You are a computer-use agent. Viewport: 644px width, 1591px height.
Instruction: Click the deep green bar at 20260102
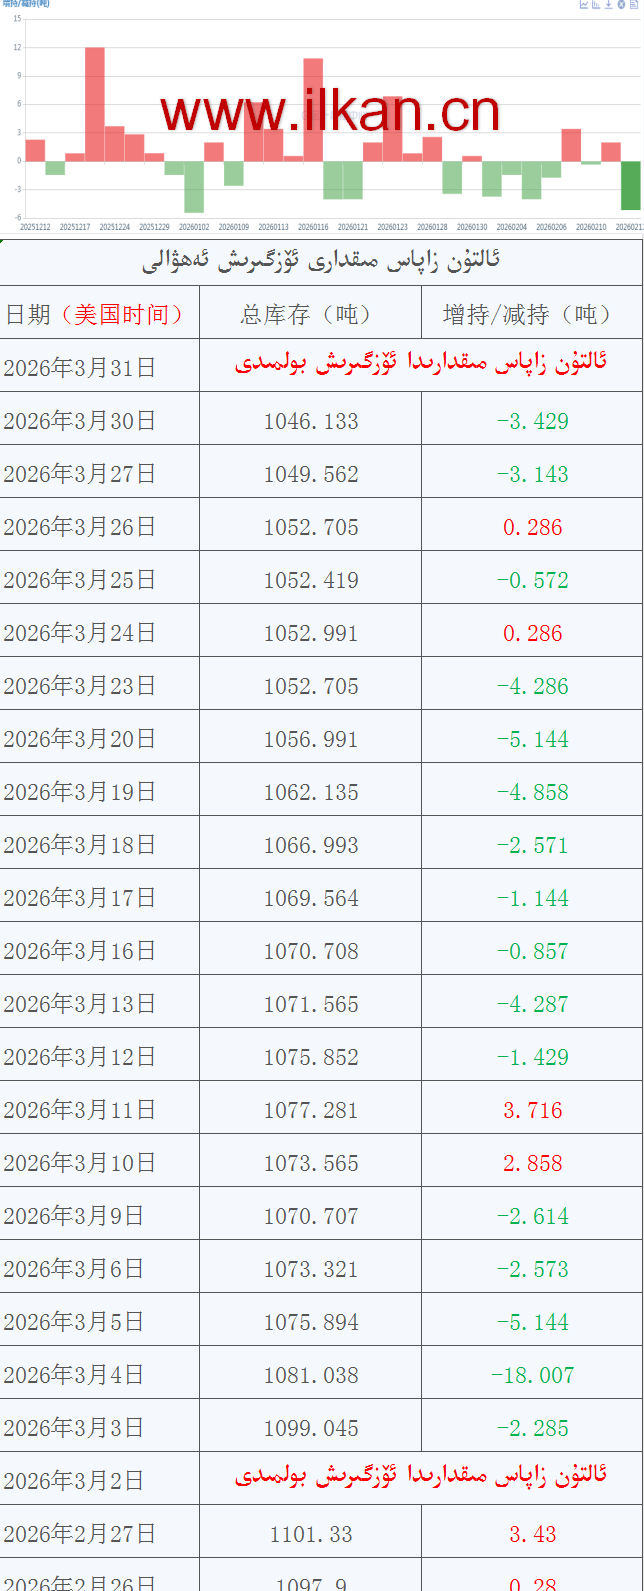pyautogui.click(x=194, y=187)
